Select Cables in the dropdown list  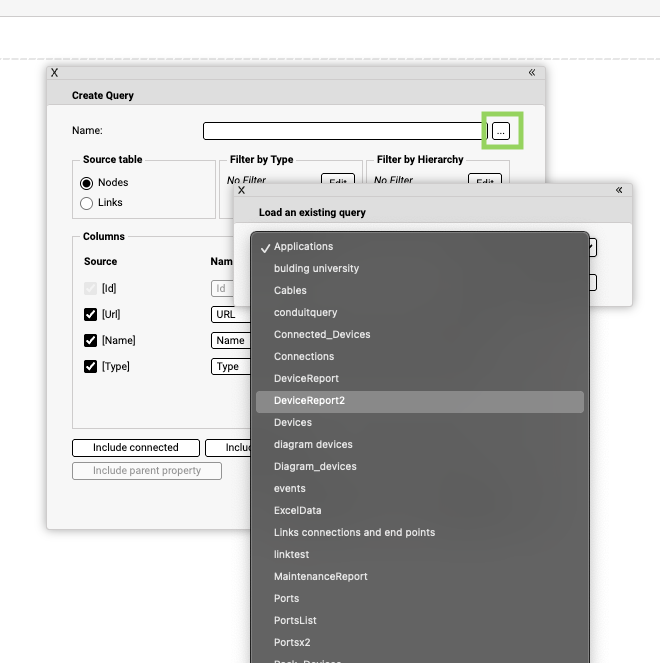[x=290, y=291]
